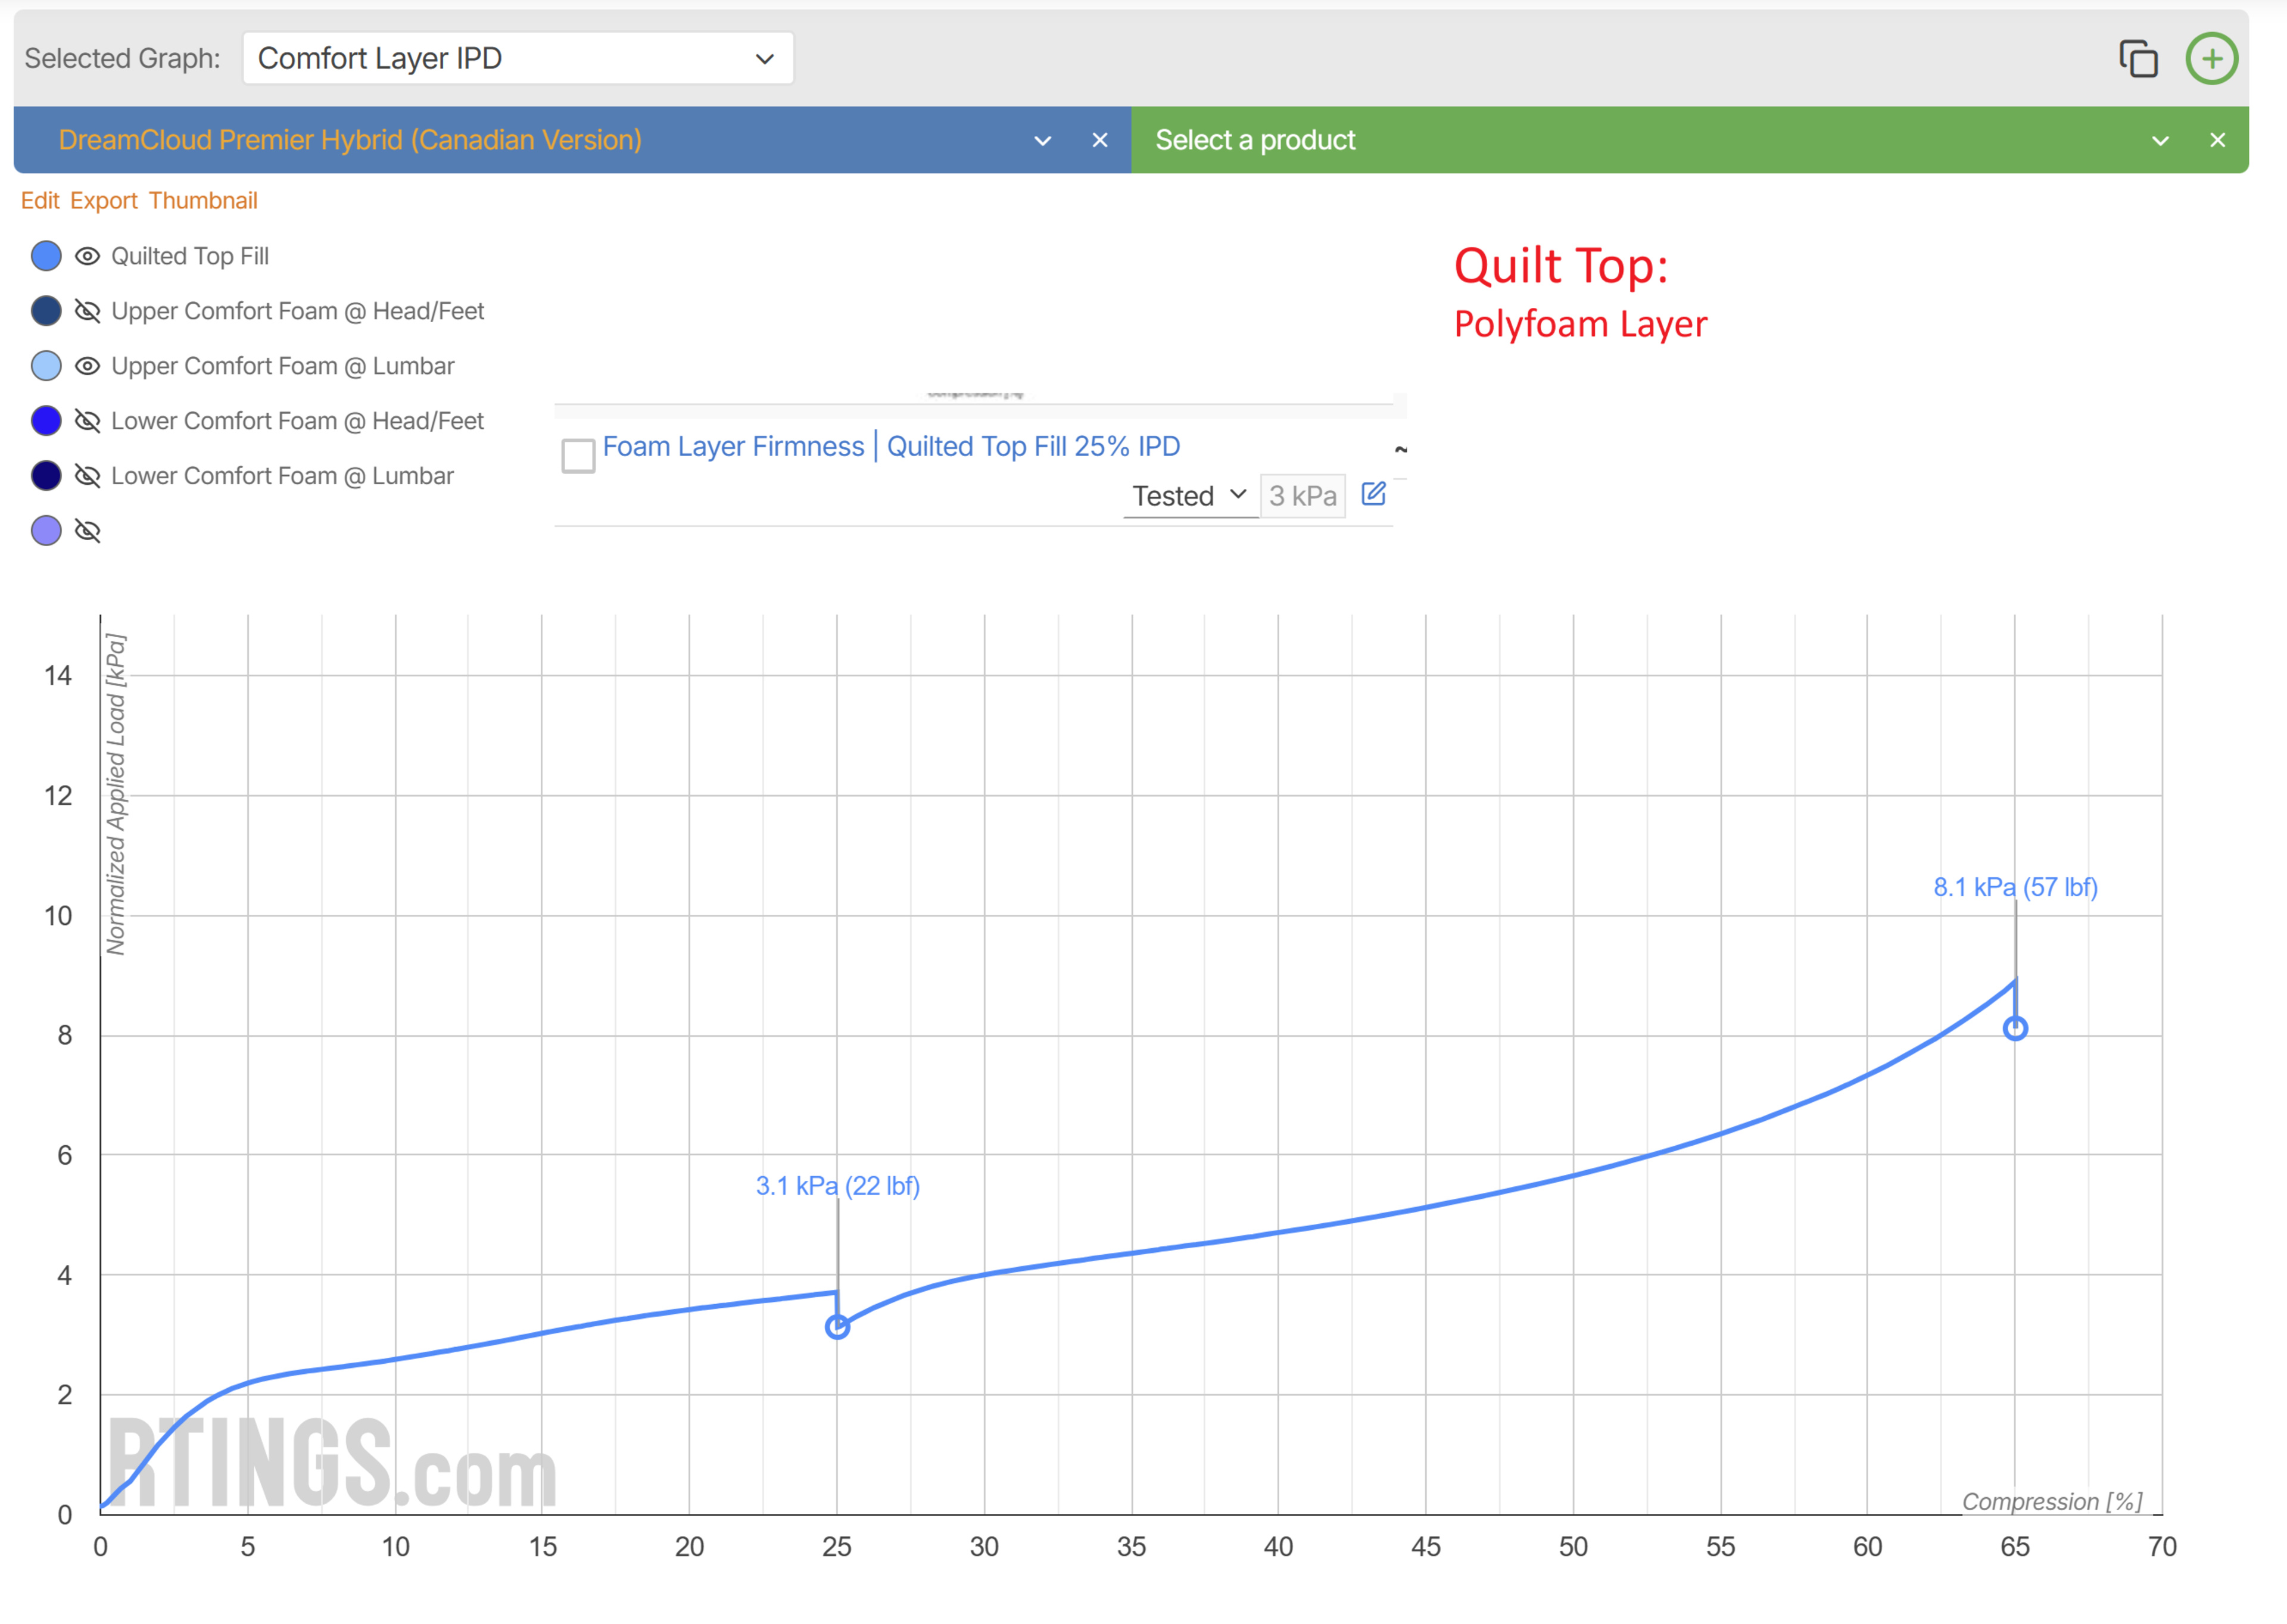Expand the DreamCloud Premier Hybrid product dropdown
This screenshot has height=1624, width=2287.
click(1042, 140)
